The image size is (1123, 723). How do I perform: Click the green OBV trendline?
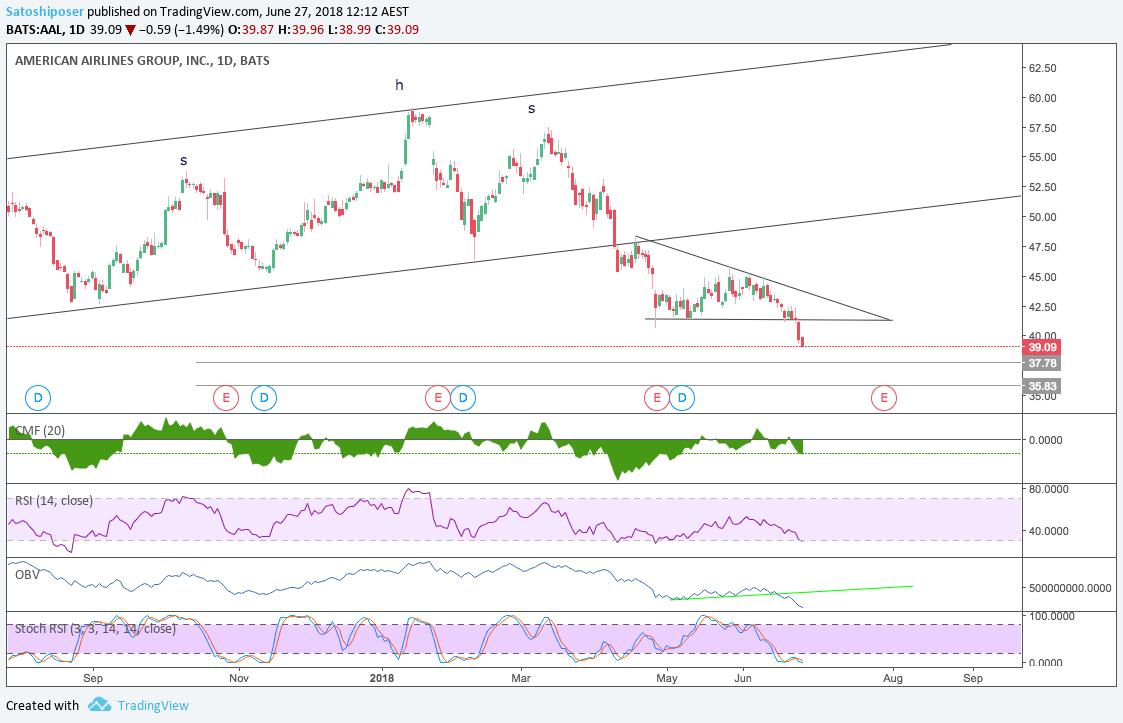point(791,593)
